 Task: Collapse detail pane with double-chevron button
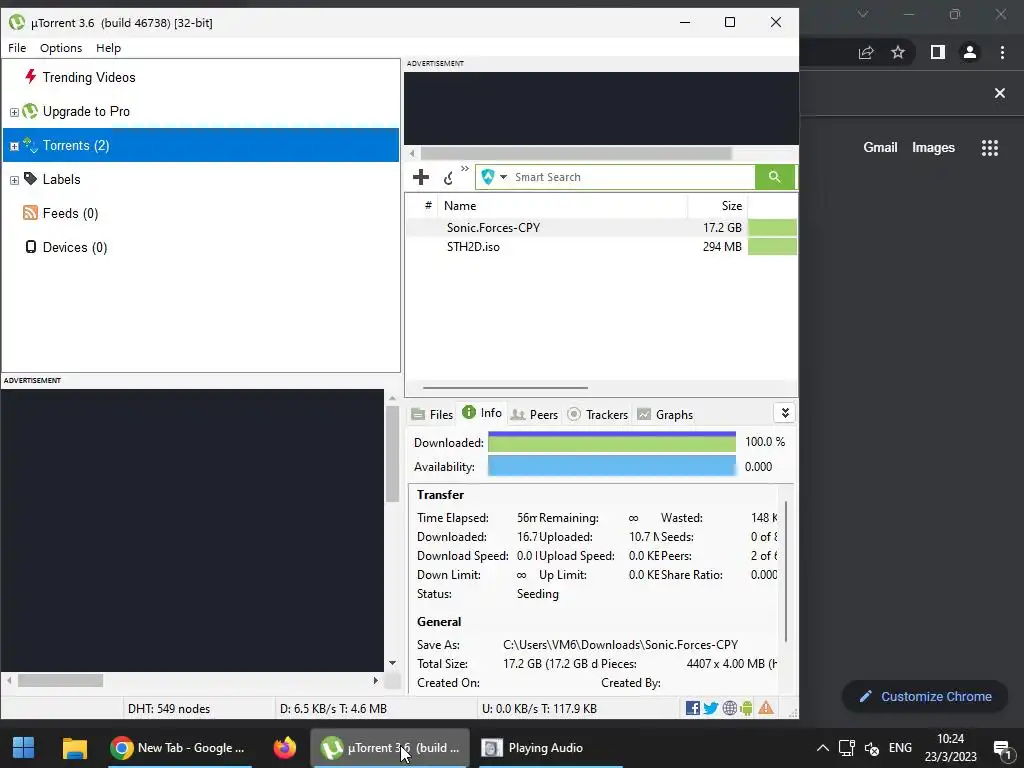tap(785, 413)
